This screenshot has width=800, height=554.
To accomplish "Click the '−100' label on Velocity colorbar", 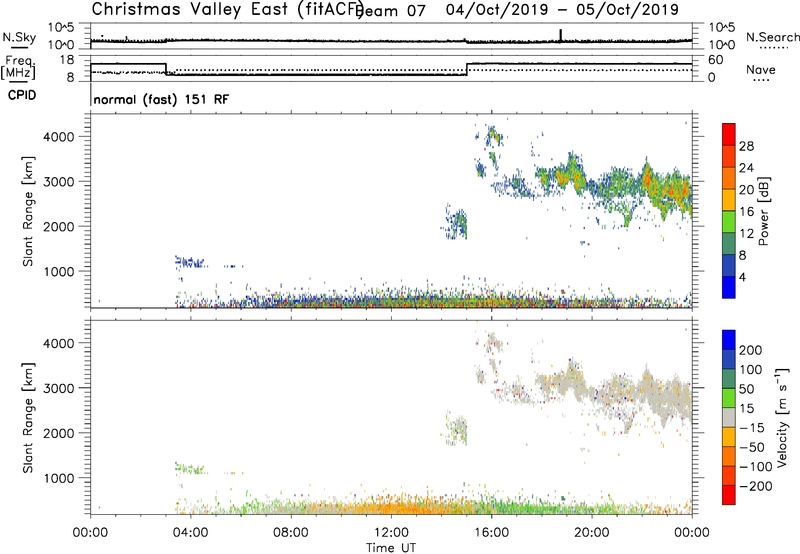I will [x=756, y=467].
